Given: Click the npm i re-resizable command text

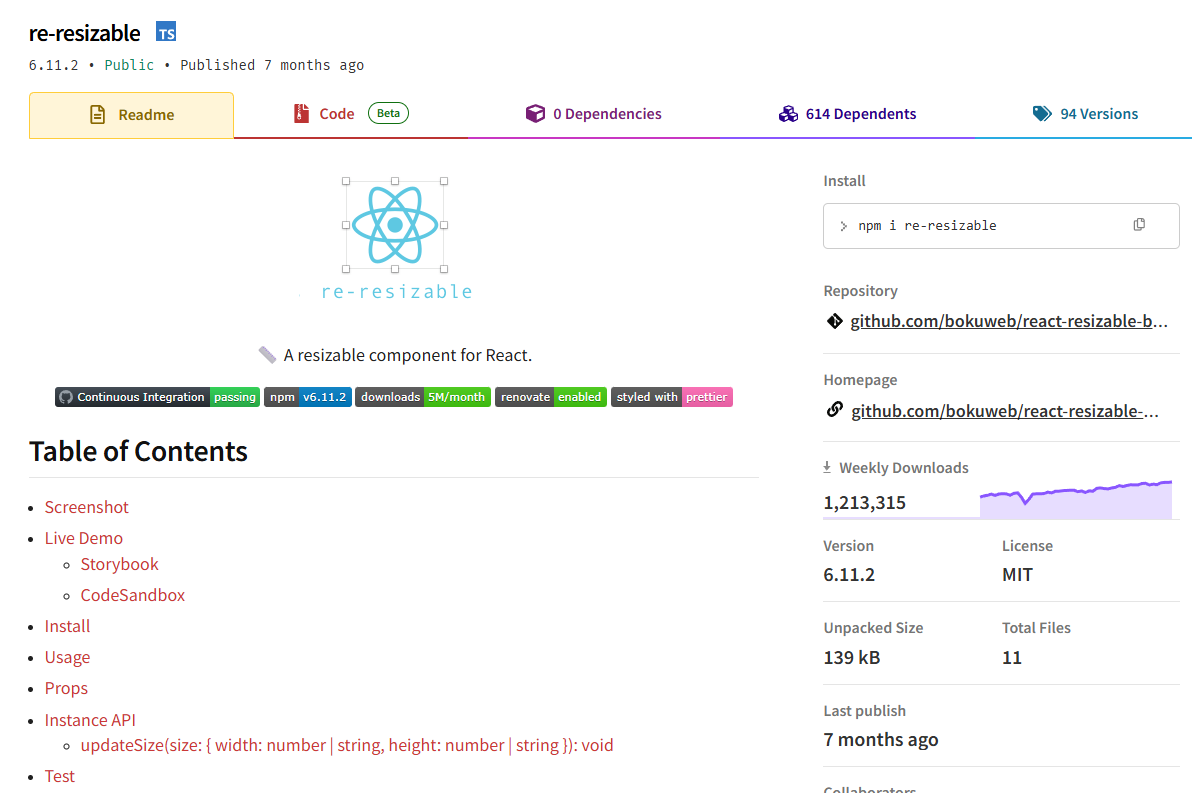Looking at the screenshot, I should 927,226.
